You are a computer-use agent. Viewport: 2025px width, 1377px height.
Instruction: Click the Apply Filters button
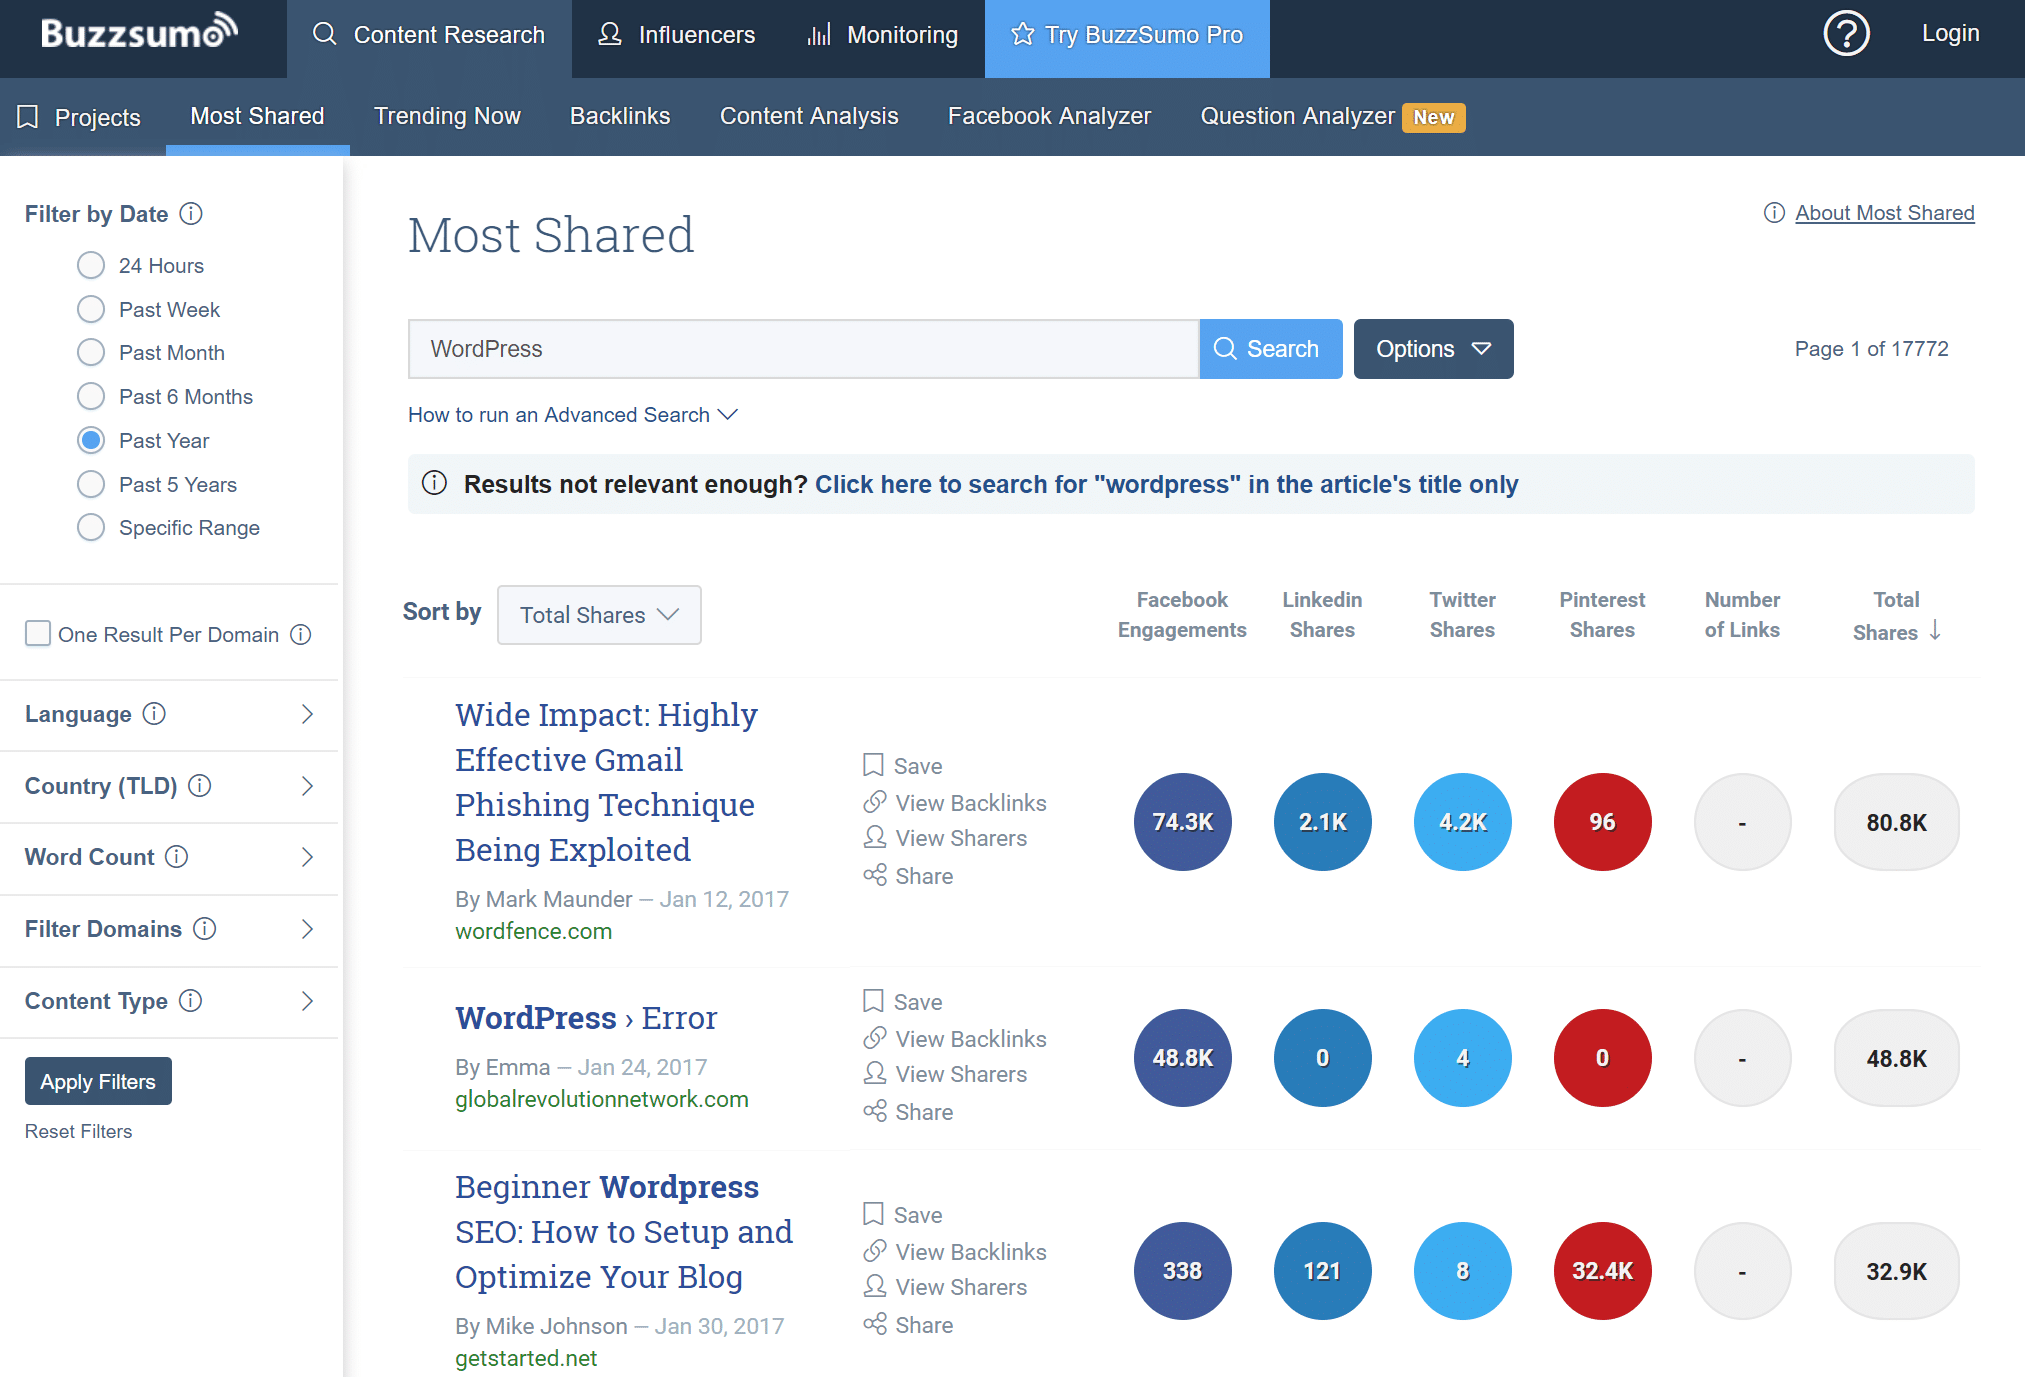tap(97, 1079)
